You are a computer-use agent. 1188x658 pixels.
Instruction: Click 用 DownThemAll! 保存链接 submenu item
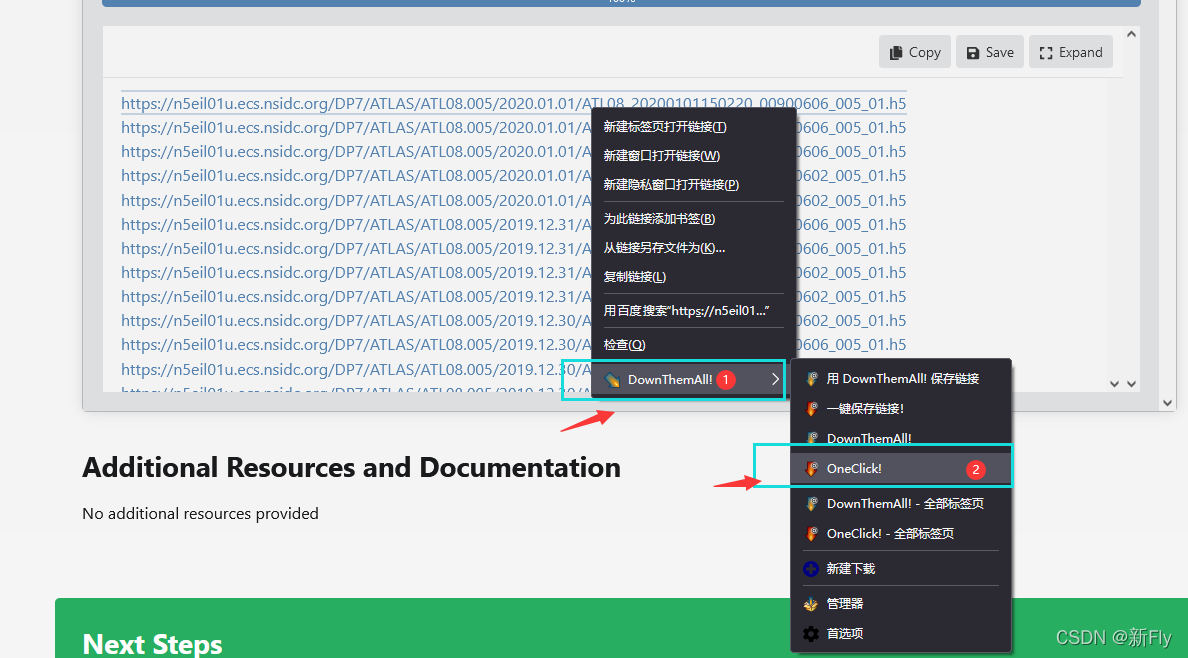click(x=901, y=378)
